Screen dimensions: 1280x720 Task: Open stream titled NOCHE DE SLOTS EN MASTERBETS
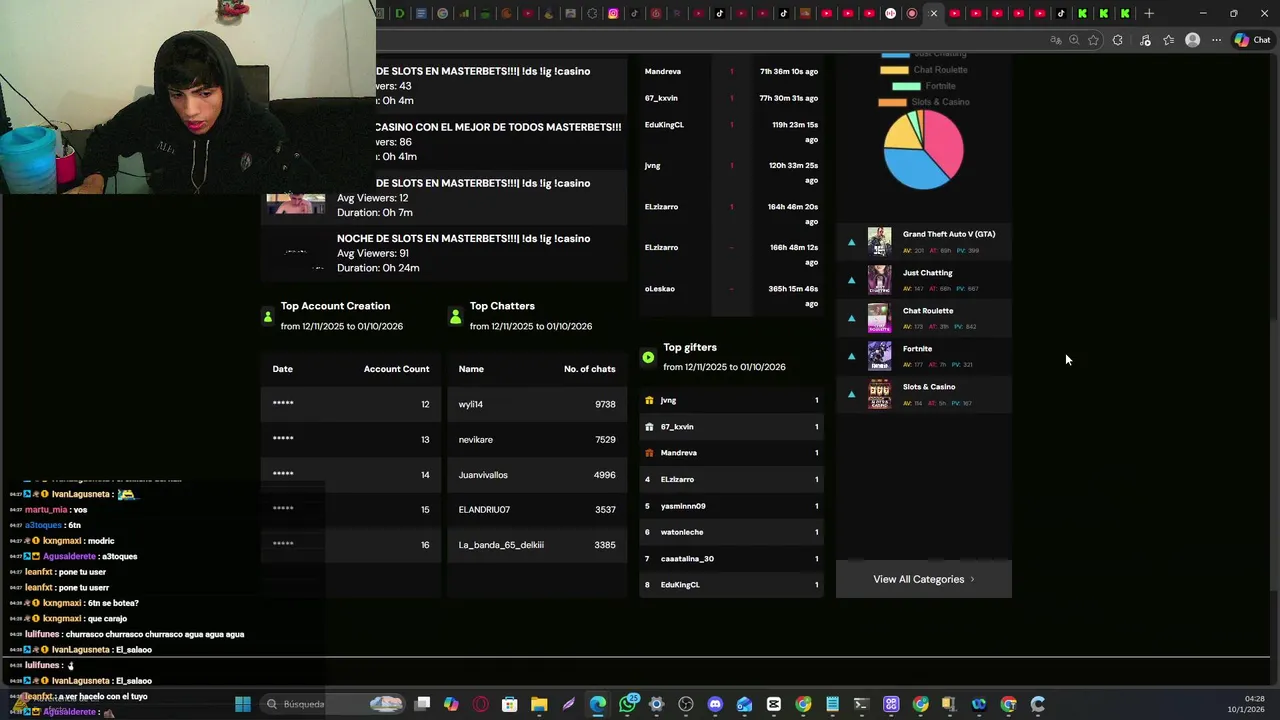pyautogui.click(x=463, y=238)
